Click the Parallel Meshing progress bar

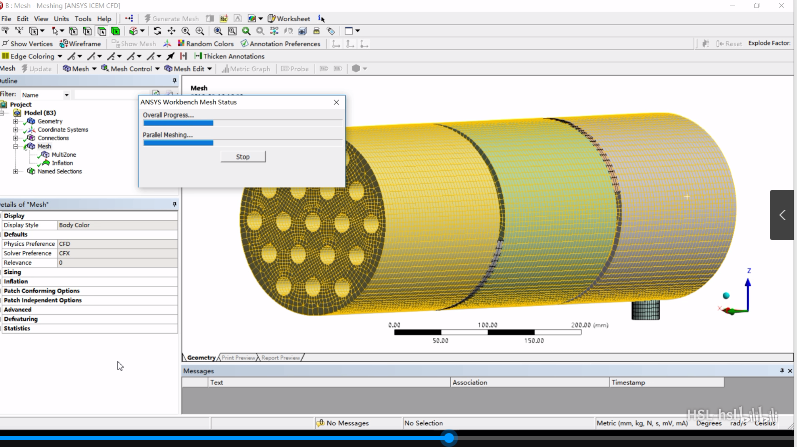[242, 143]
